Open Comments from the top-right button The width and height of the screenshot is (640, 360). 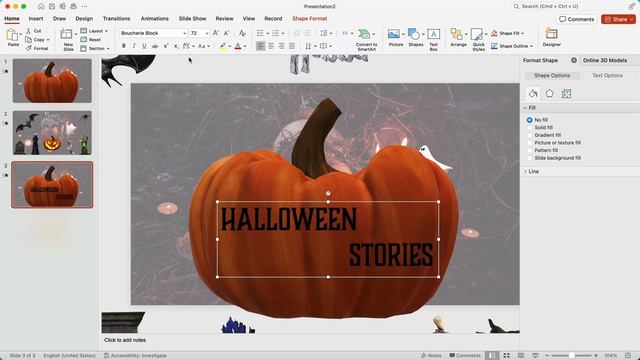click(x=577, y=19)
